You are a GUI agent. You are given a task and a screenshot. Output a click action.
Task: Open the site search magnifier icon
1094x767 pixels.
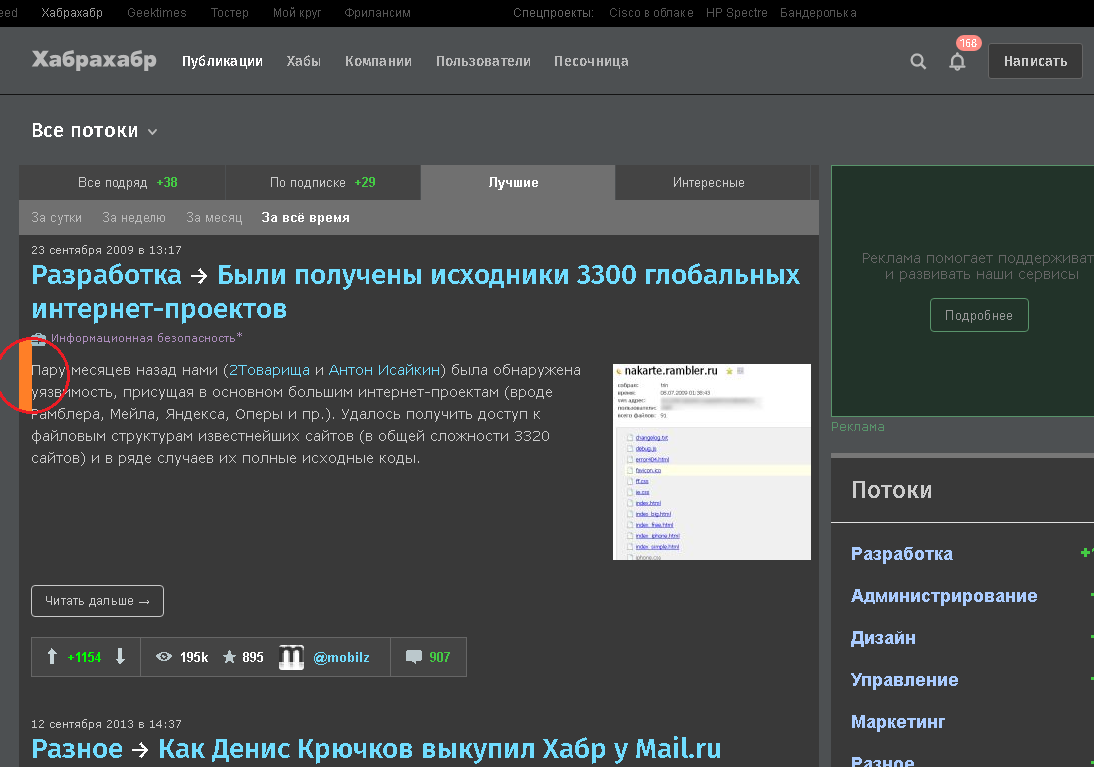pos(918,61)
